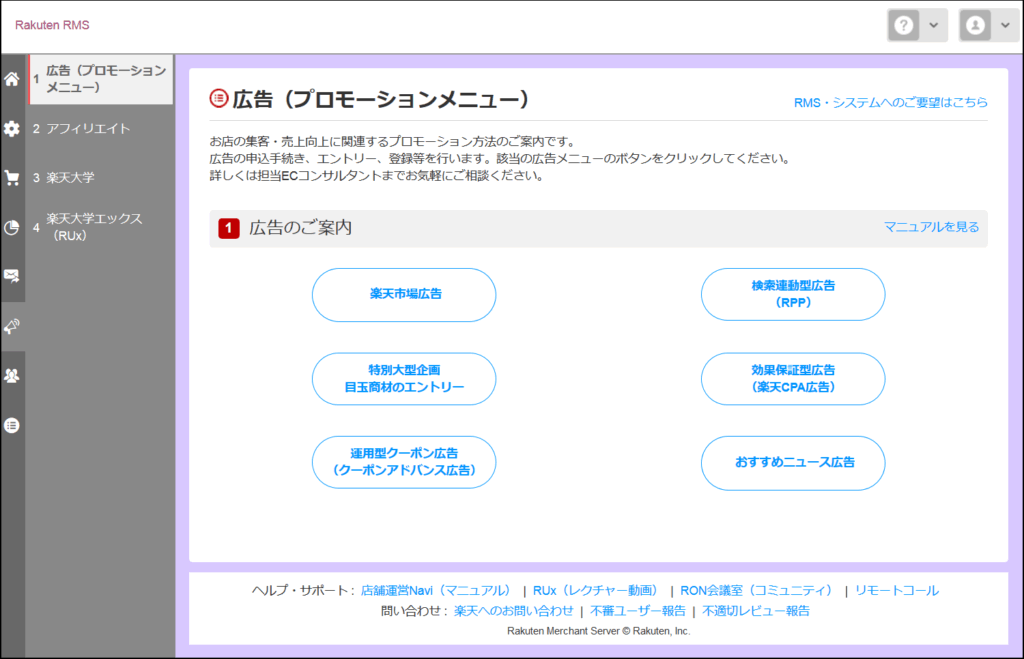The image size is (1024, 659).
Task: Click the 楽天市場広告 button
Action: tap(404, 295)
